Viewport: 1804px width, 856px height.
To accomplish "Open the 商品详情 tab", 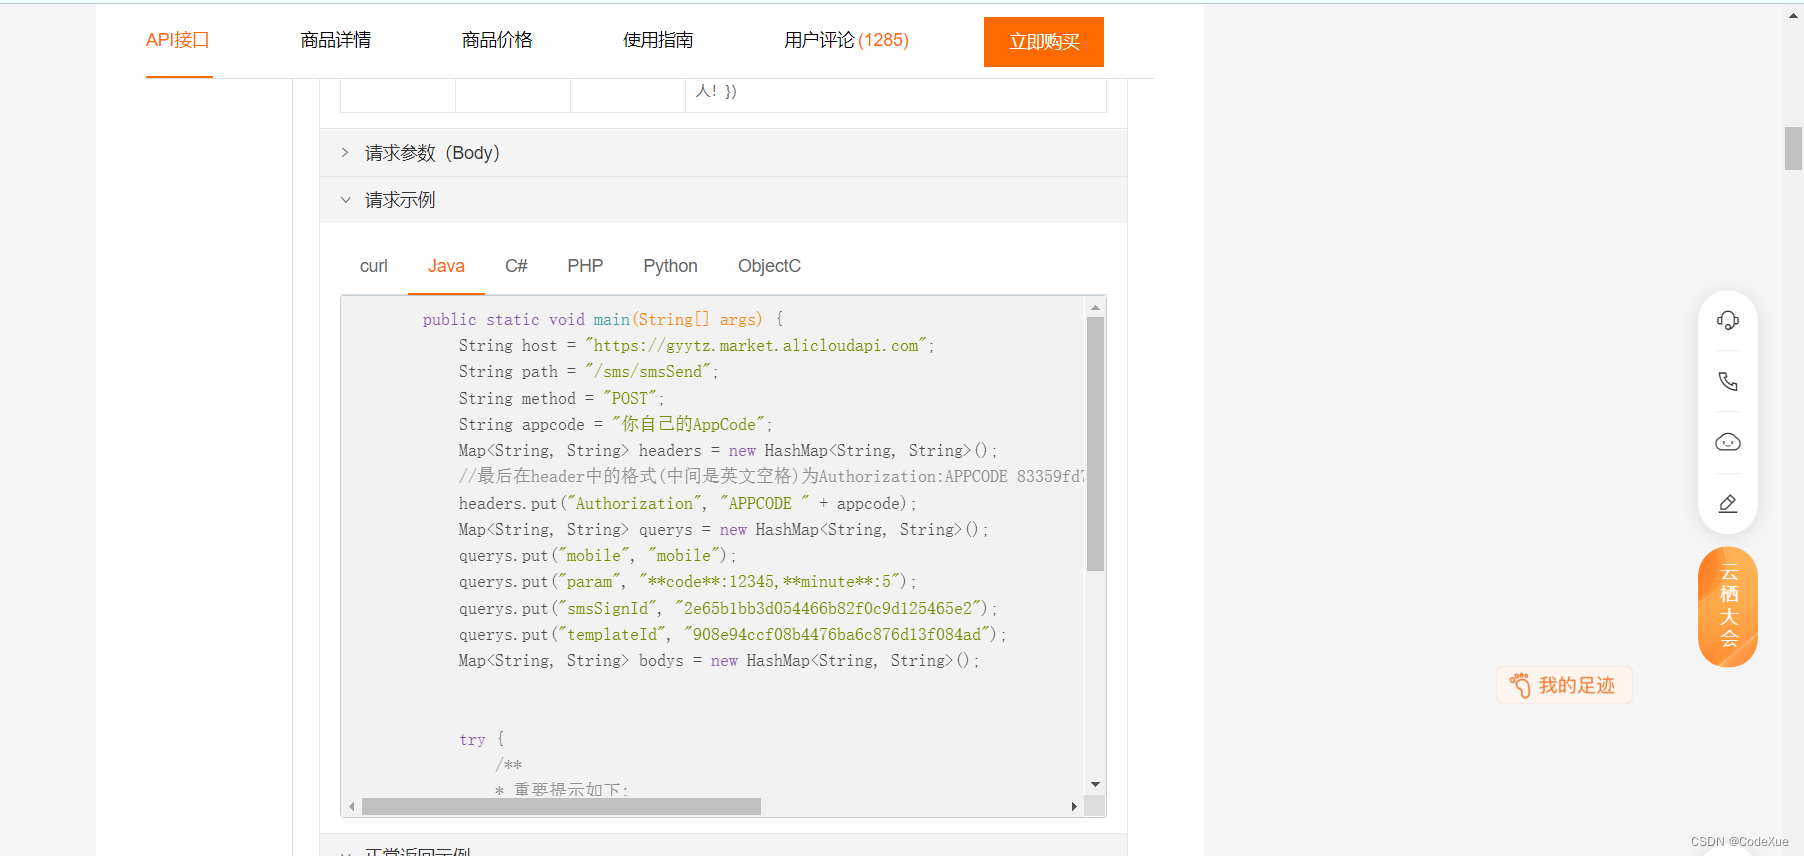I will tap(336, 40).
